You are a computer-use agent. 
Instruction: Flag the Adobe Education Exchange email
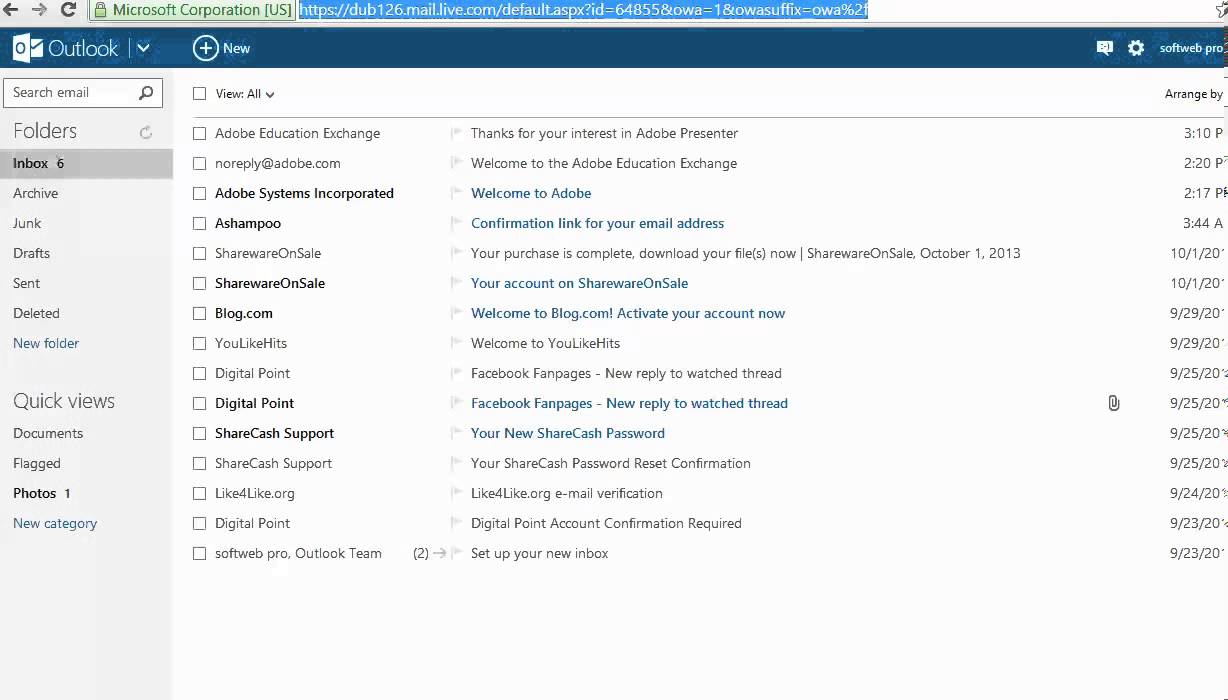456,133
